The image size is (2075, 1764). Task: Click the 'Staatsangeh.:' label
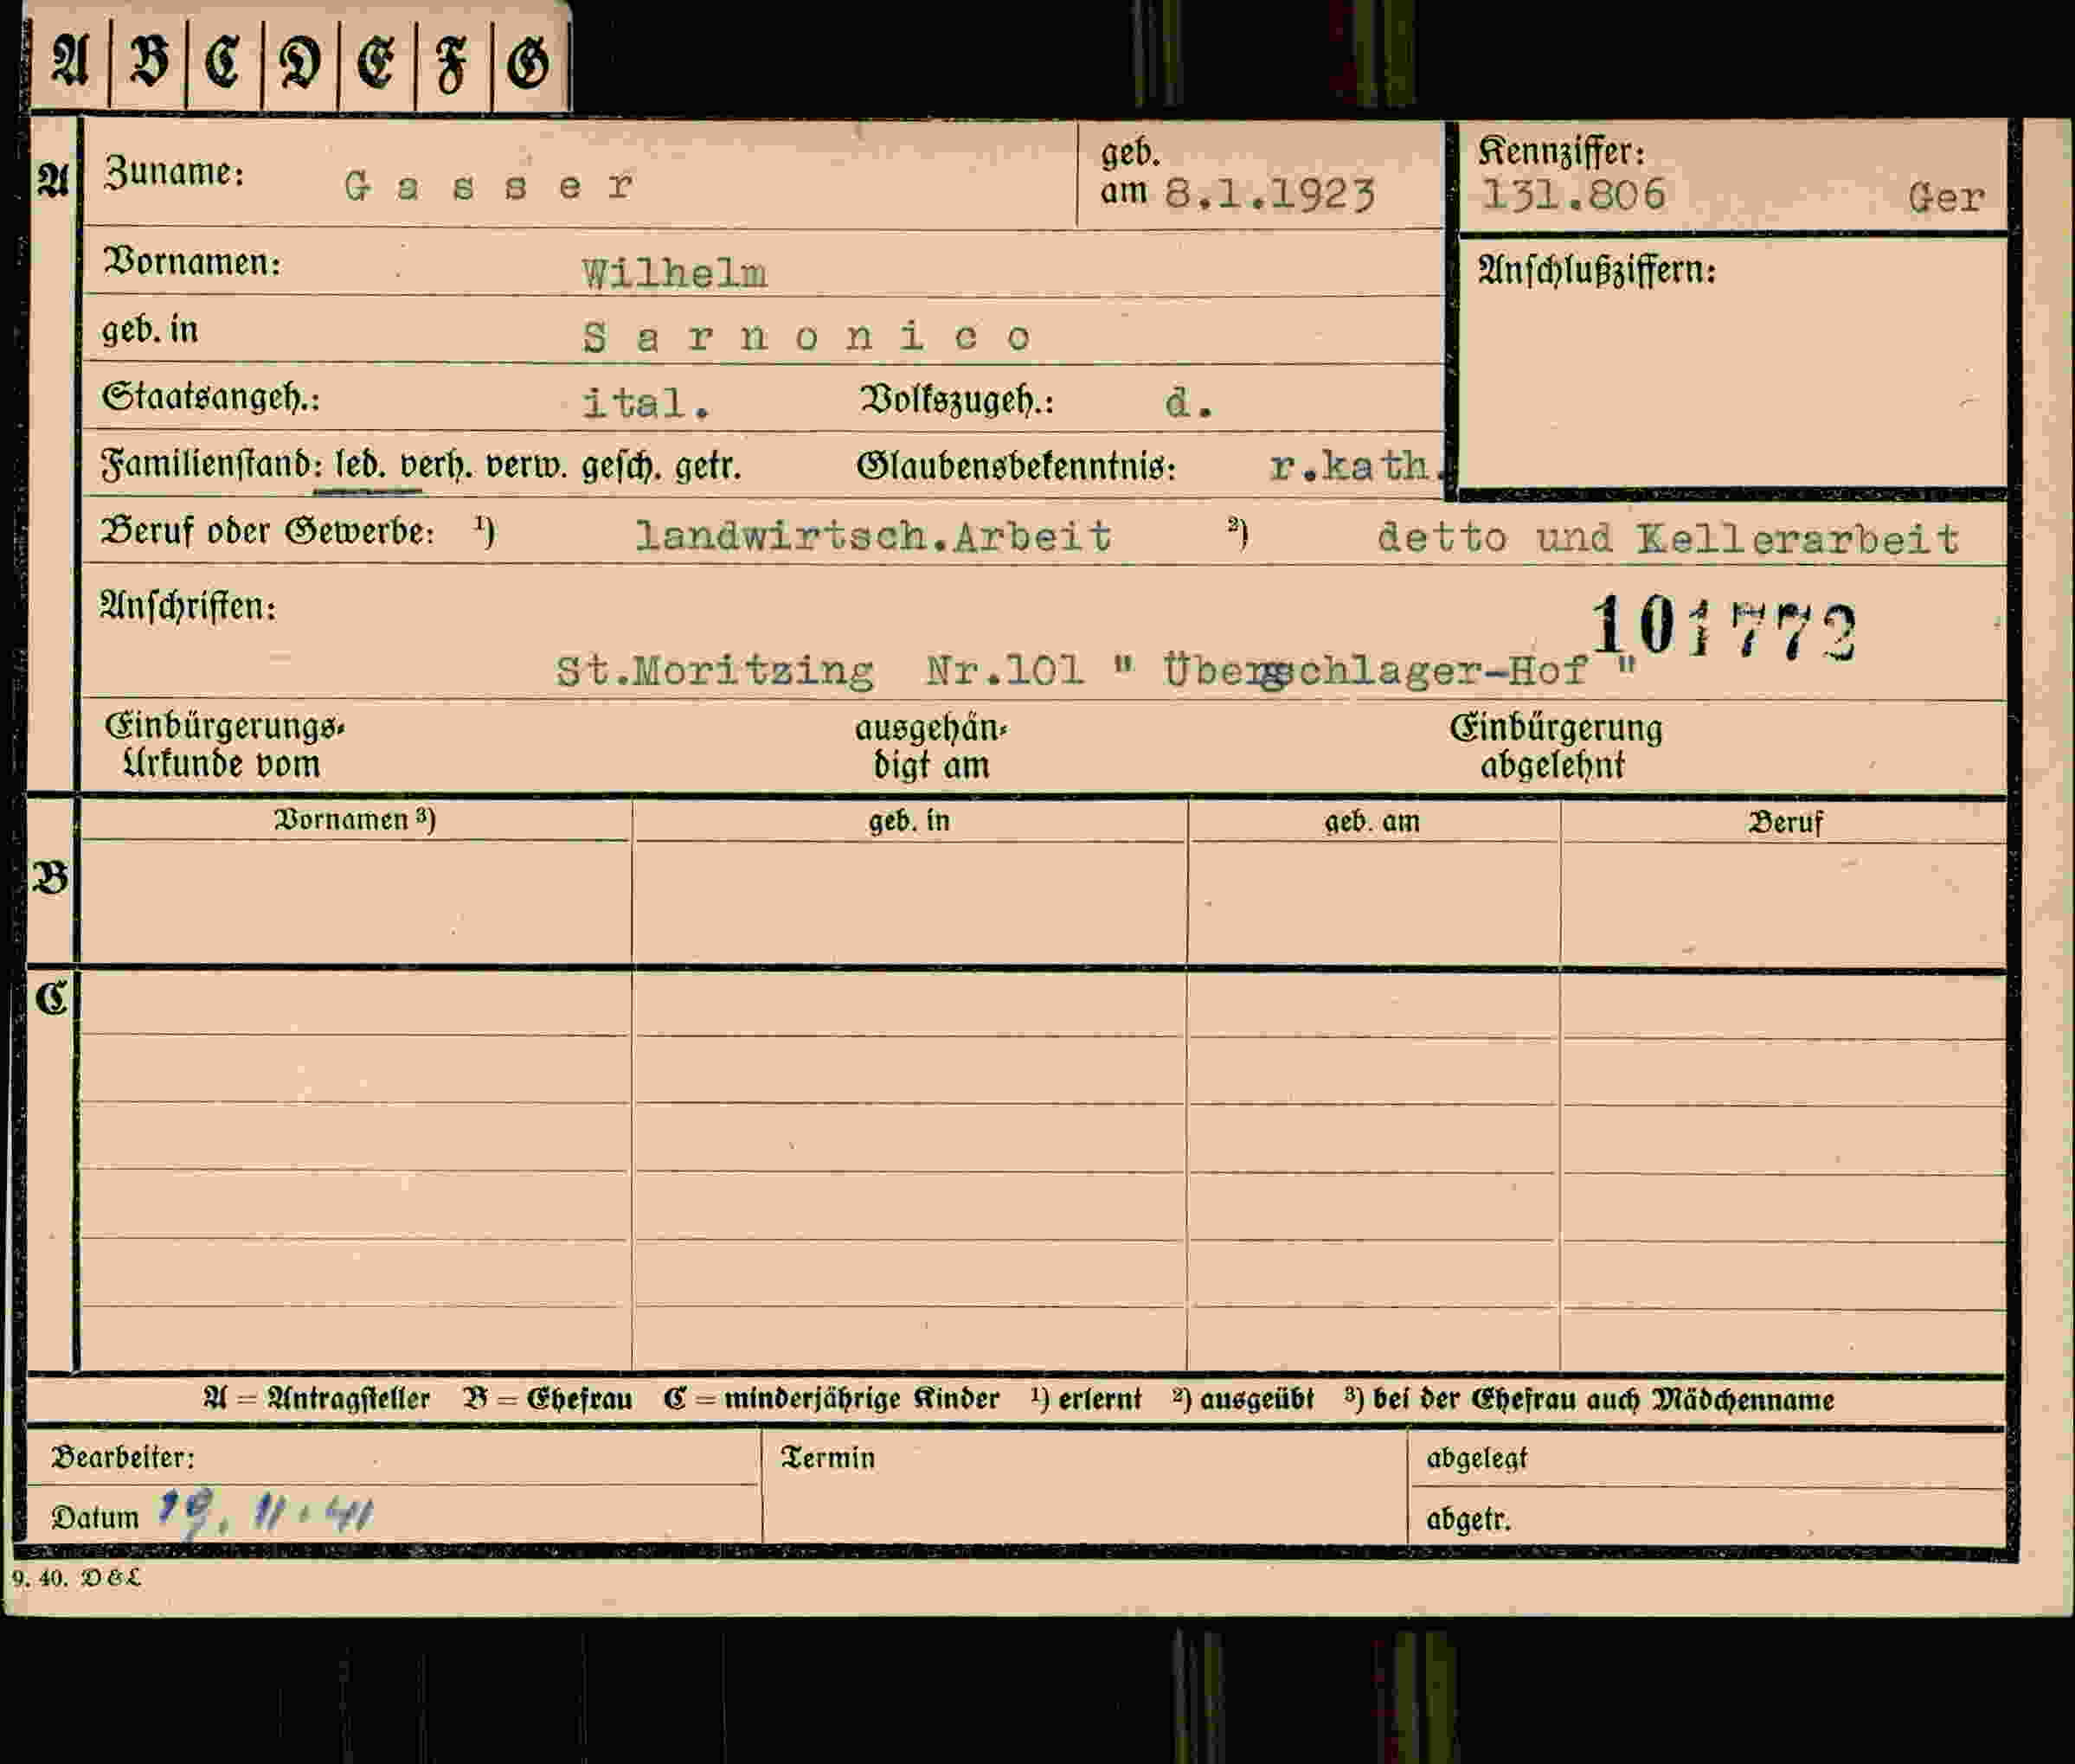tap(211, 399)
